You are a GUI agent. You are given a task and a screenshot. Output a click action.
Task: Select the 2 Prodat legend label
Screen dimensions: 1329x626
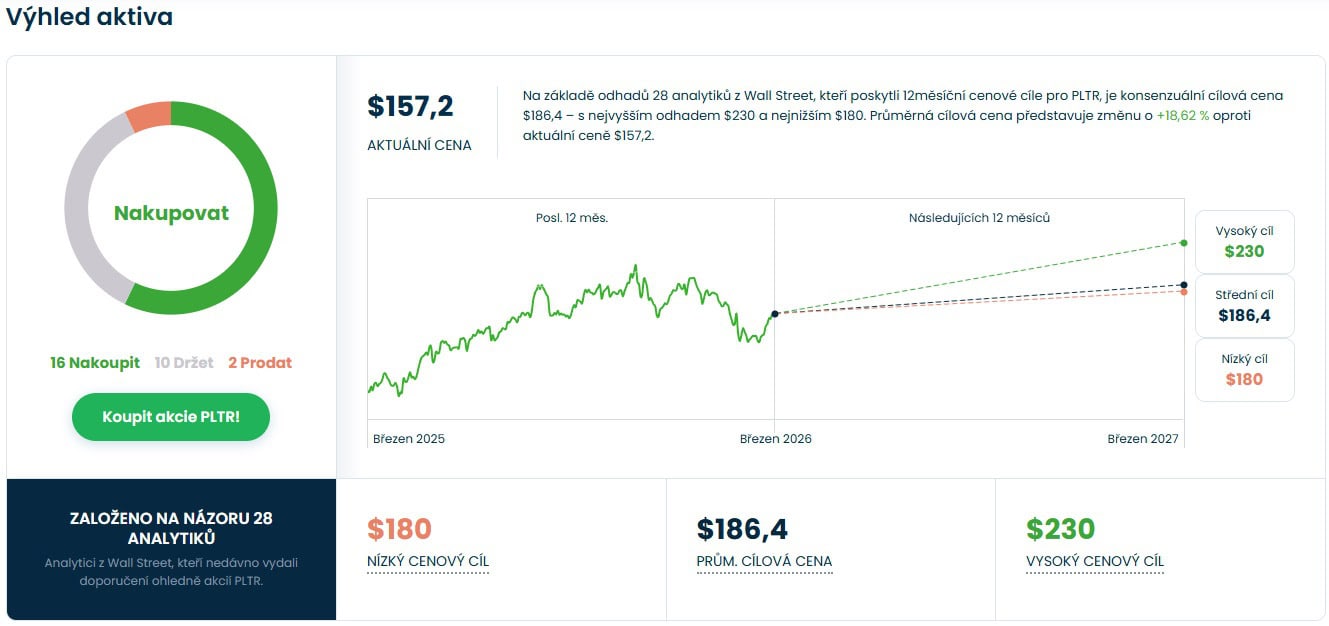(260, 363)
